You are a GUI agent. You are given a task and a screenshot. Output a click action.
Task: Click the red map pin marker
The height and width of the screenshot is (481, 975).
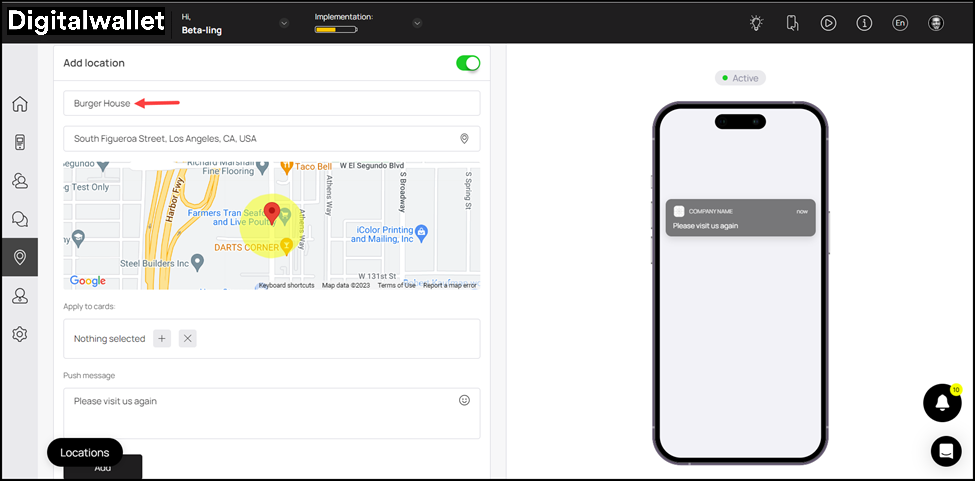tap(270, 213)
